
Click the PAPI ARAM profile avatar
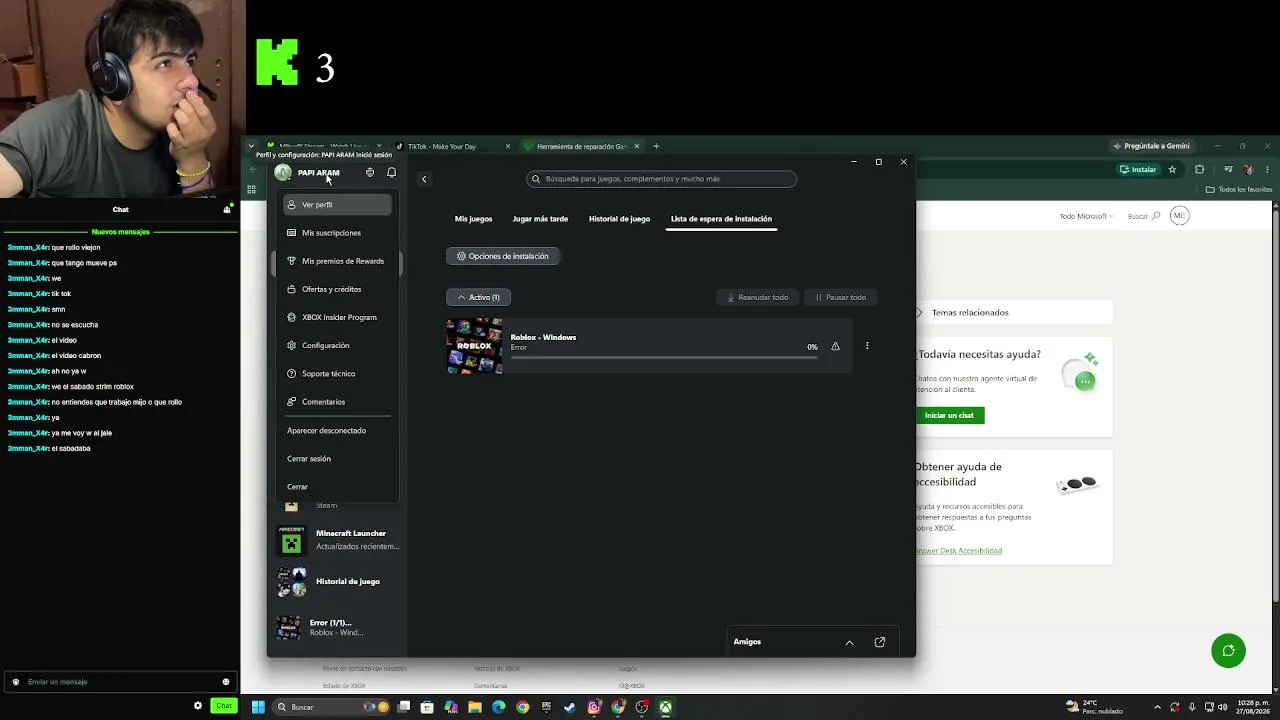tap(283, 173)
